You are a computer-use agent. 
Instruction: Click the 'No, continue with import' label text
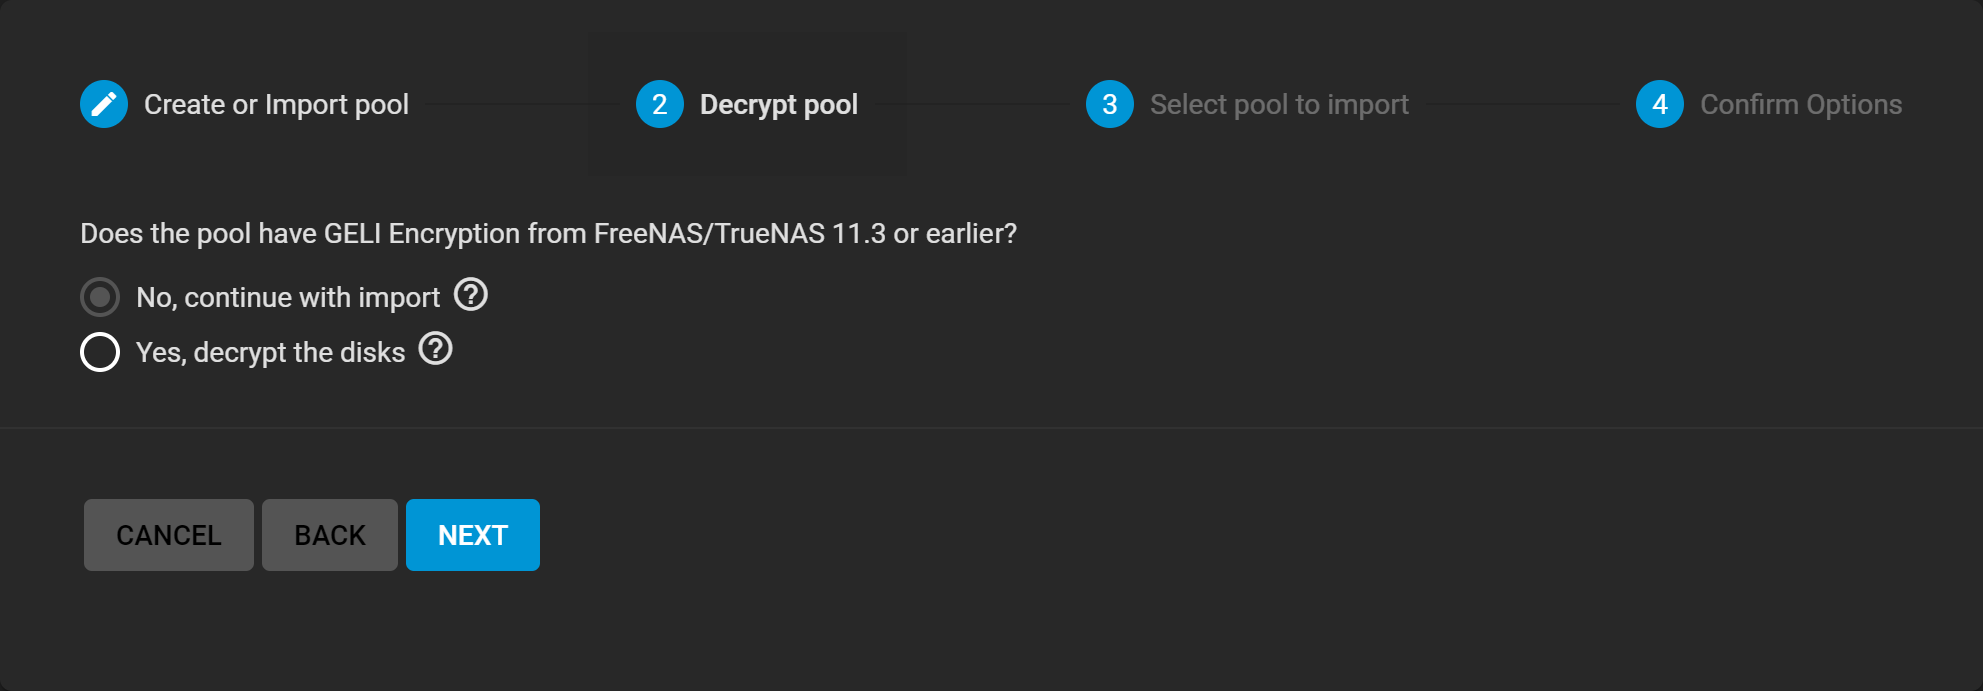tap(288, 297)
